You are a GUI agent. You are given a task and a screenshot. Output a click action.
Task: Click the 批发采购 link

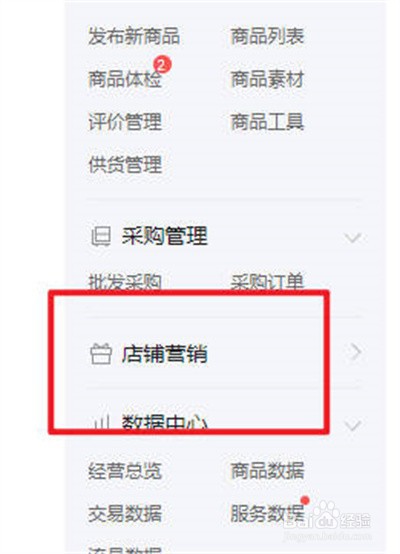tap(125, 282)
